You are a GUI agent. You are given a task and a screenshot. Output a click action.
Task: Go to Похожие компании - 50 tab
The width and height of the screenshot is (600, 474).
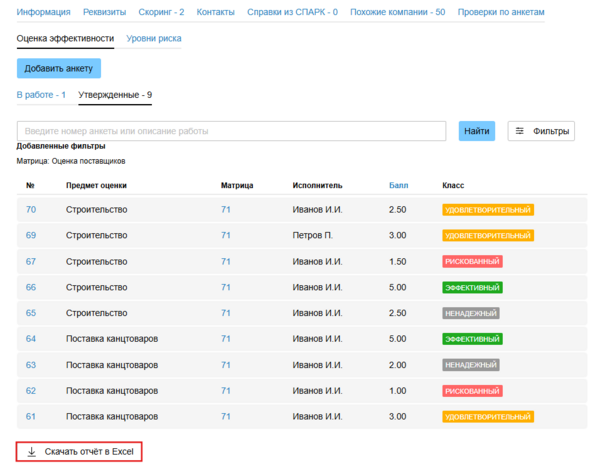tap(398, 12)
